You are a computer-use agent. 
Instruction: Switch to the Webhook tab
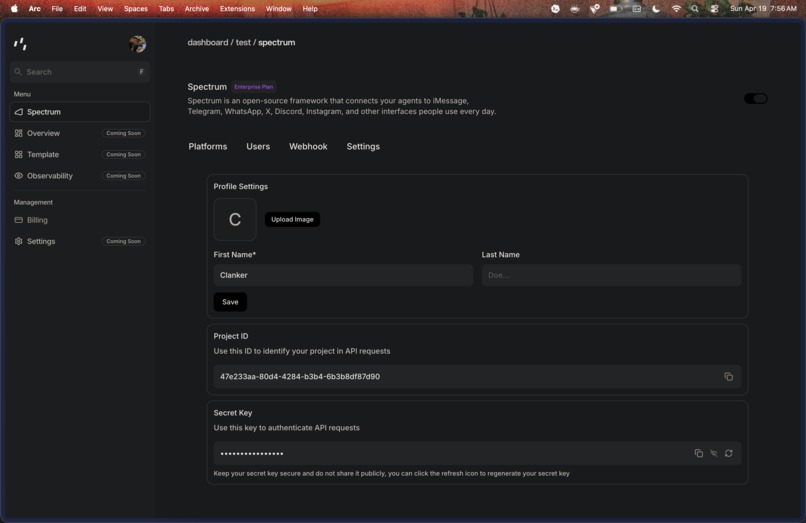tap(308, 147)
